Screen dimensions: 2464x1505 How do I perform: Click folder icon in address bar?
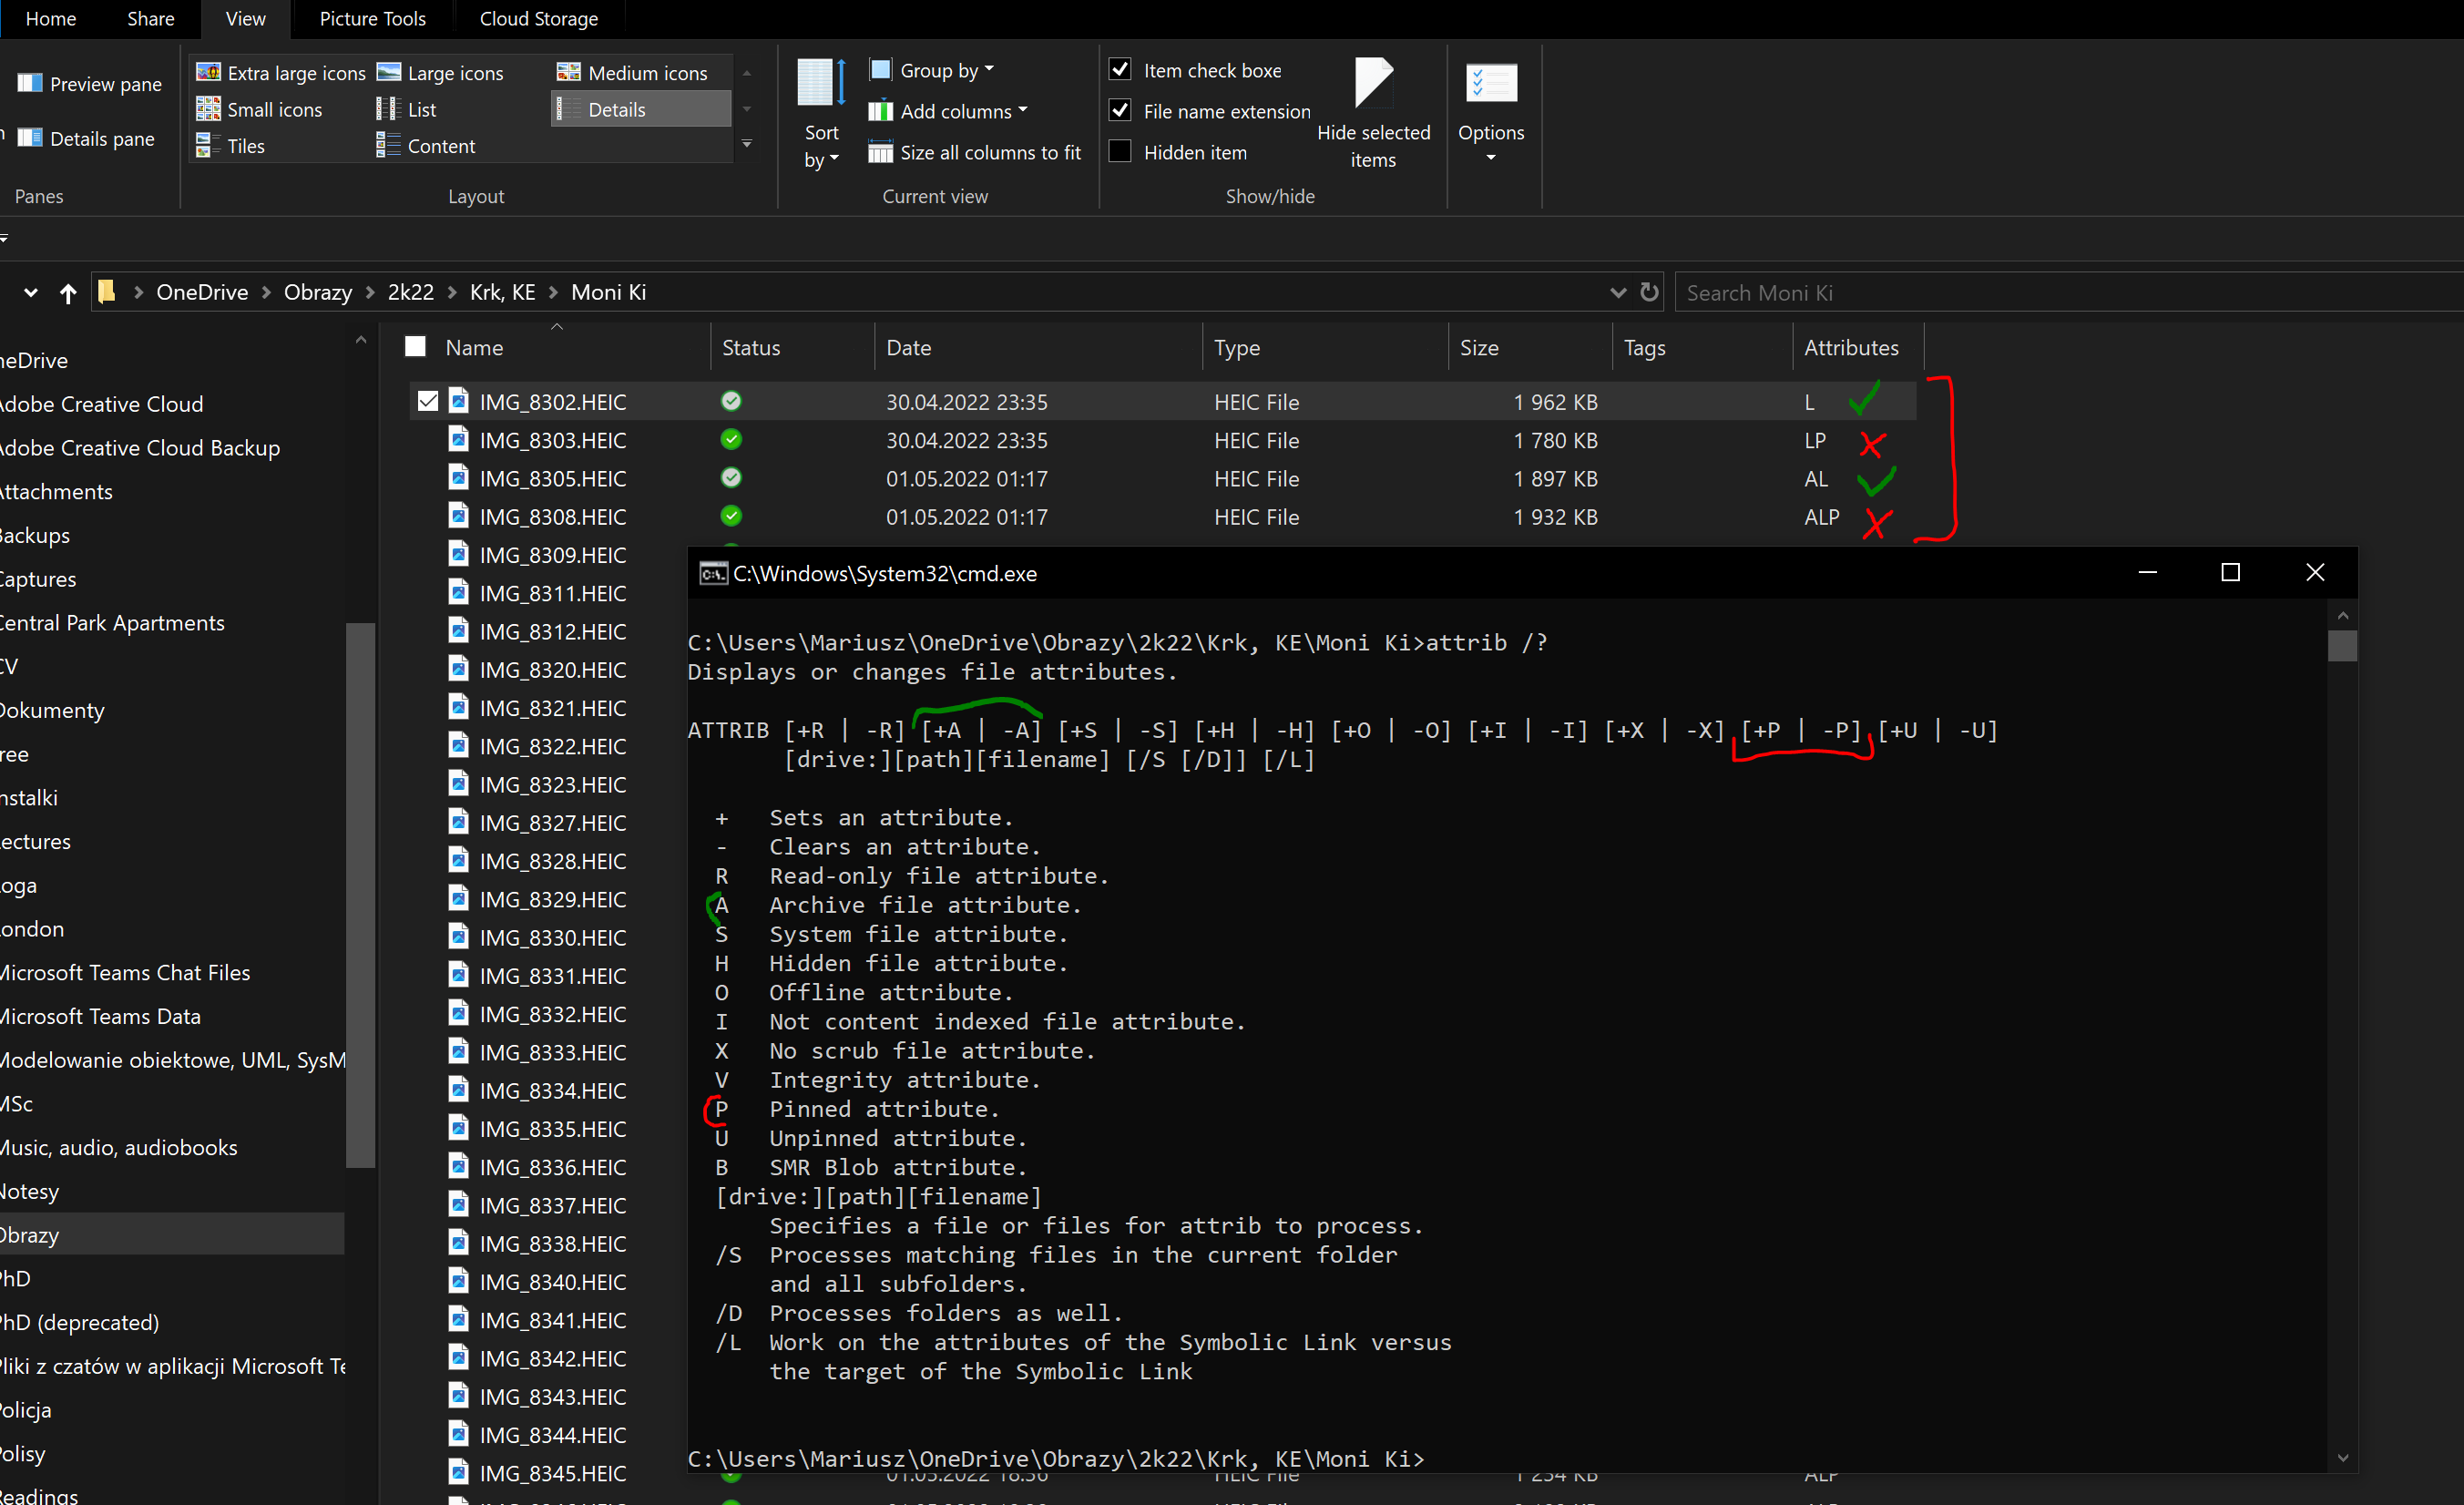pos(106,291)
